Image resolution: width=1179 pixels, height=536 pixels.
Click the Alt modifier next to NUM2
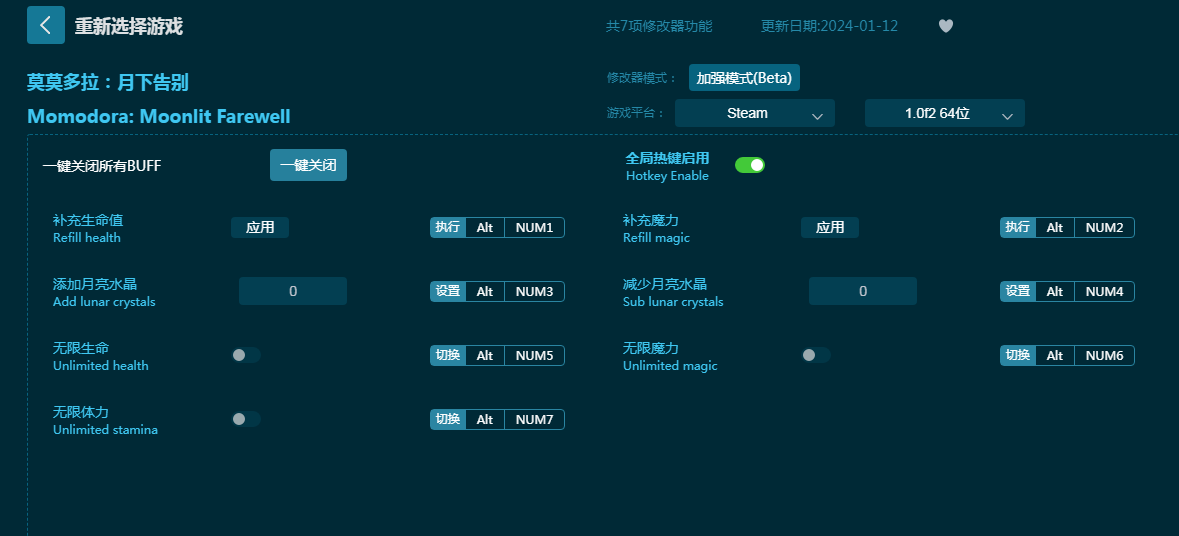tap(1055, 227)
